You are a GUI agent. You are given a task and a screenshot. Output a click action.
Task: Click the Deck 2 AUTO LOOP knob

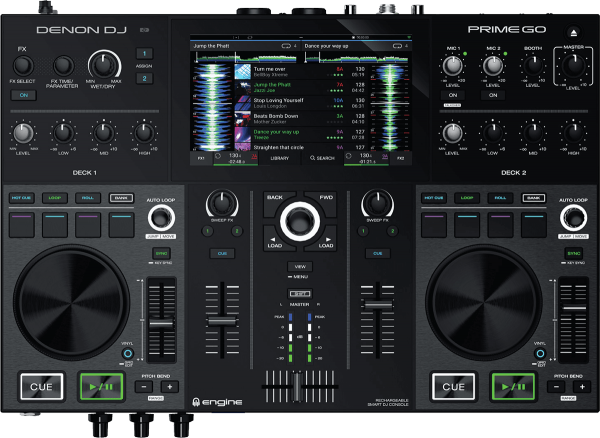(x=573, y=218)
